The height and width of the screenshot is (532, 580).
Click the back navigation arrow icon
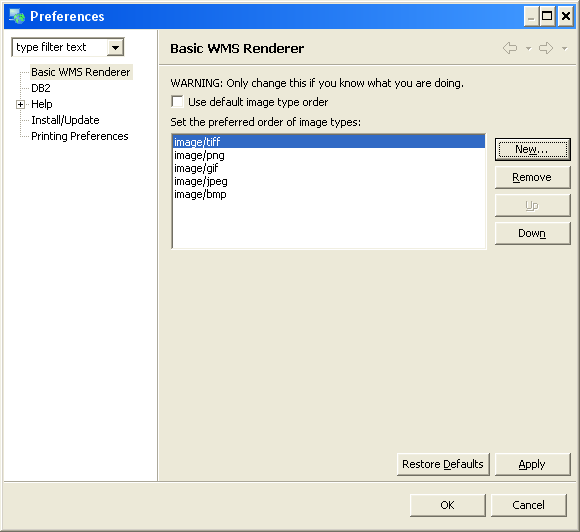click(x=510, y=48)
